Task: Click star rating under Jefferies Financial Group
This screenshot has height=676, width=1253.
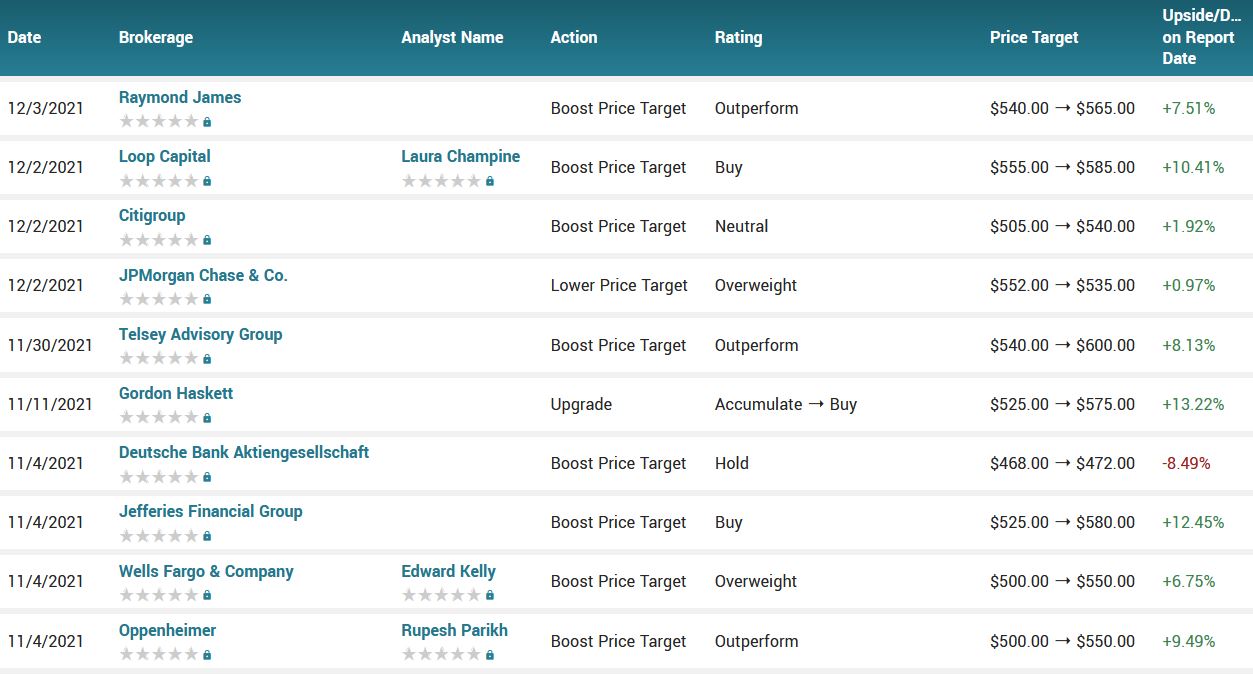Action: click(159, 536)
